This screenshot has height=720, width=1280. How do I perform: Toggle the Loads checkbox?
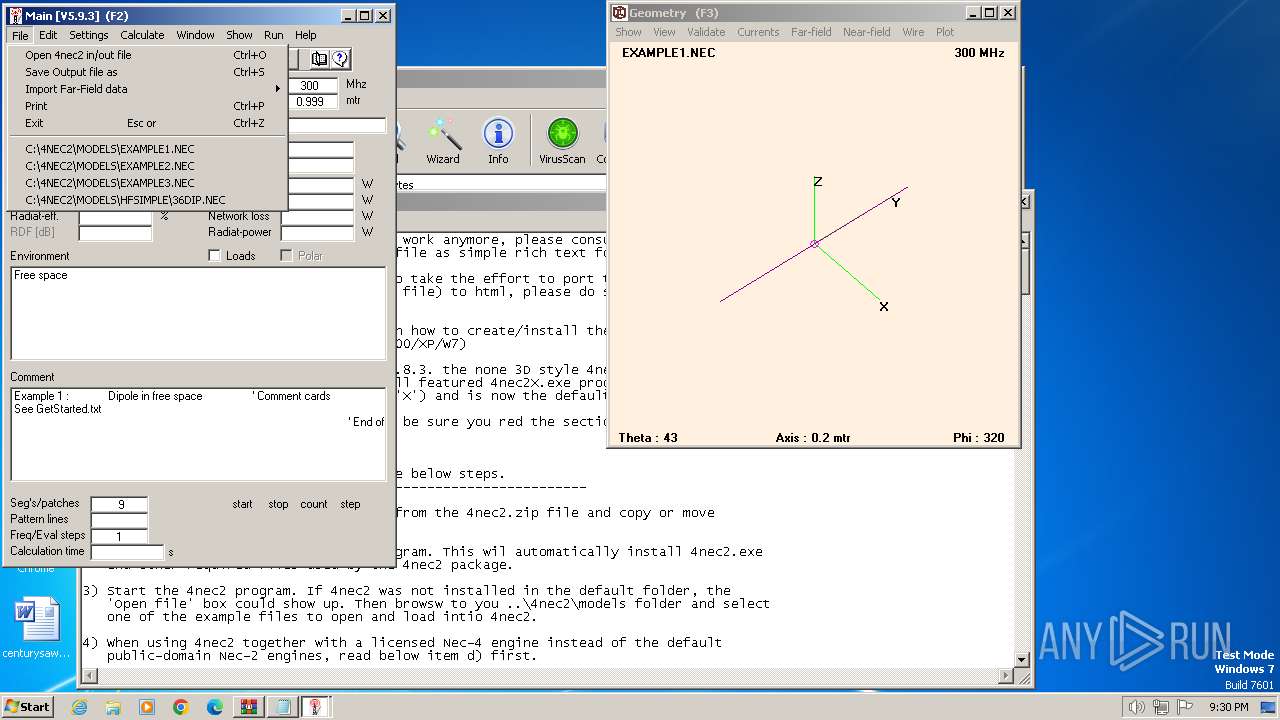(214, 256)
